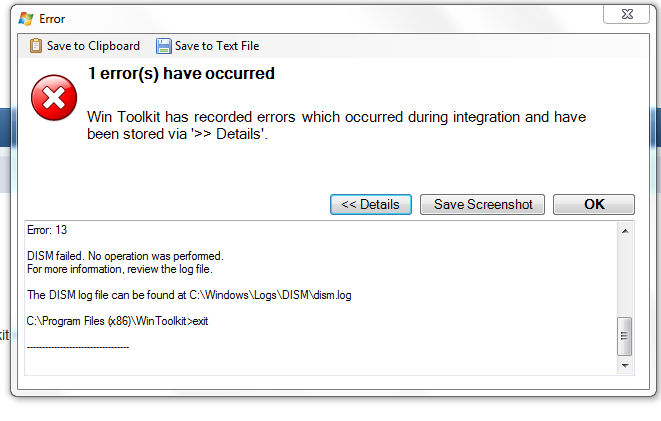The height and width of the screenshot is (421, 661).
Task: Click the scrollbar thumb in the details pane
Action: tap(625, 336)
